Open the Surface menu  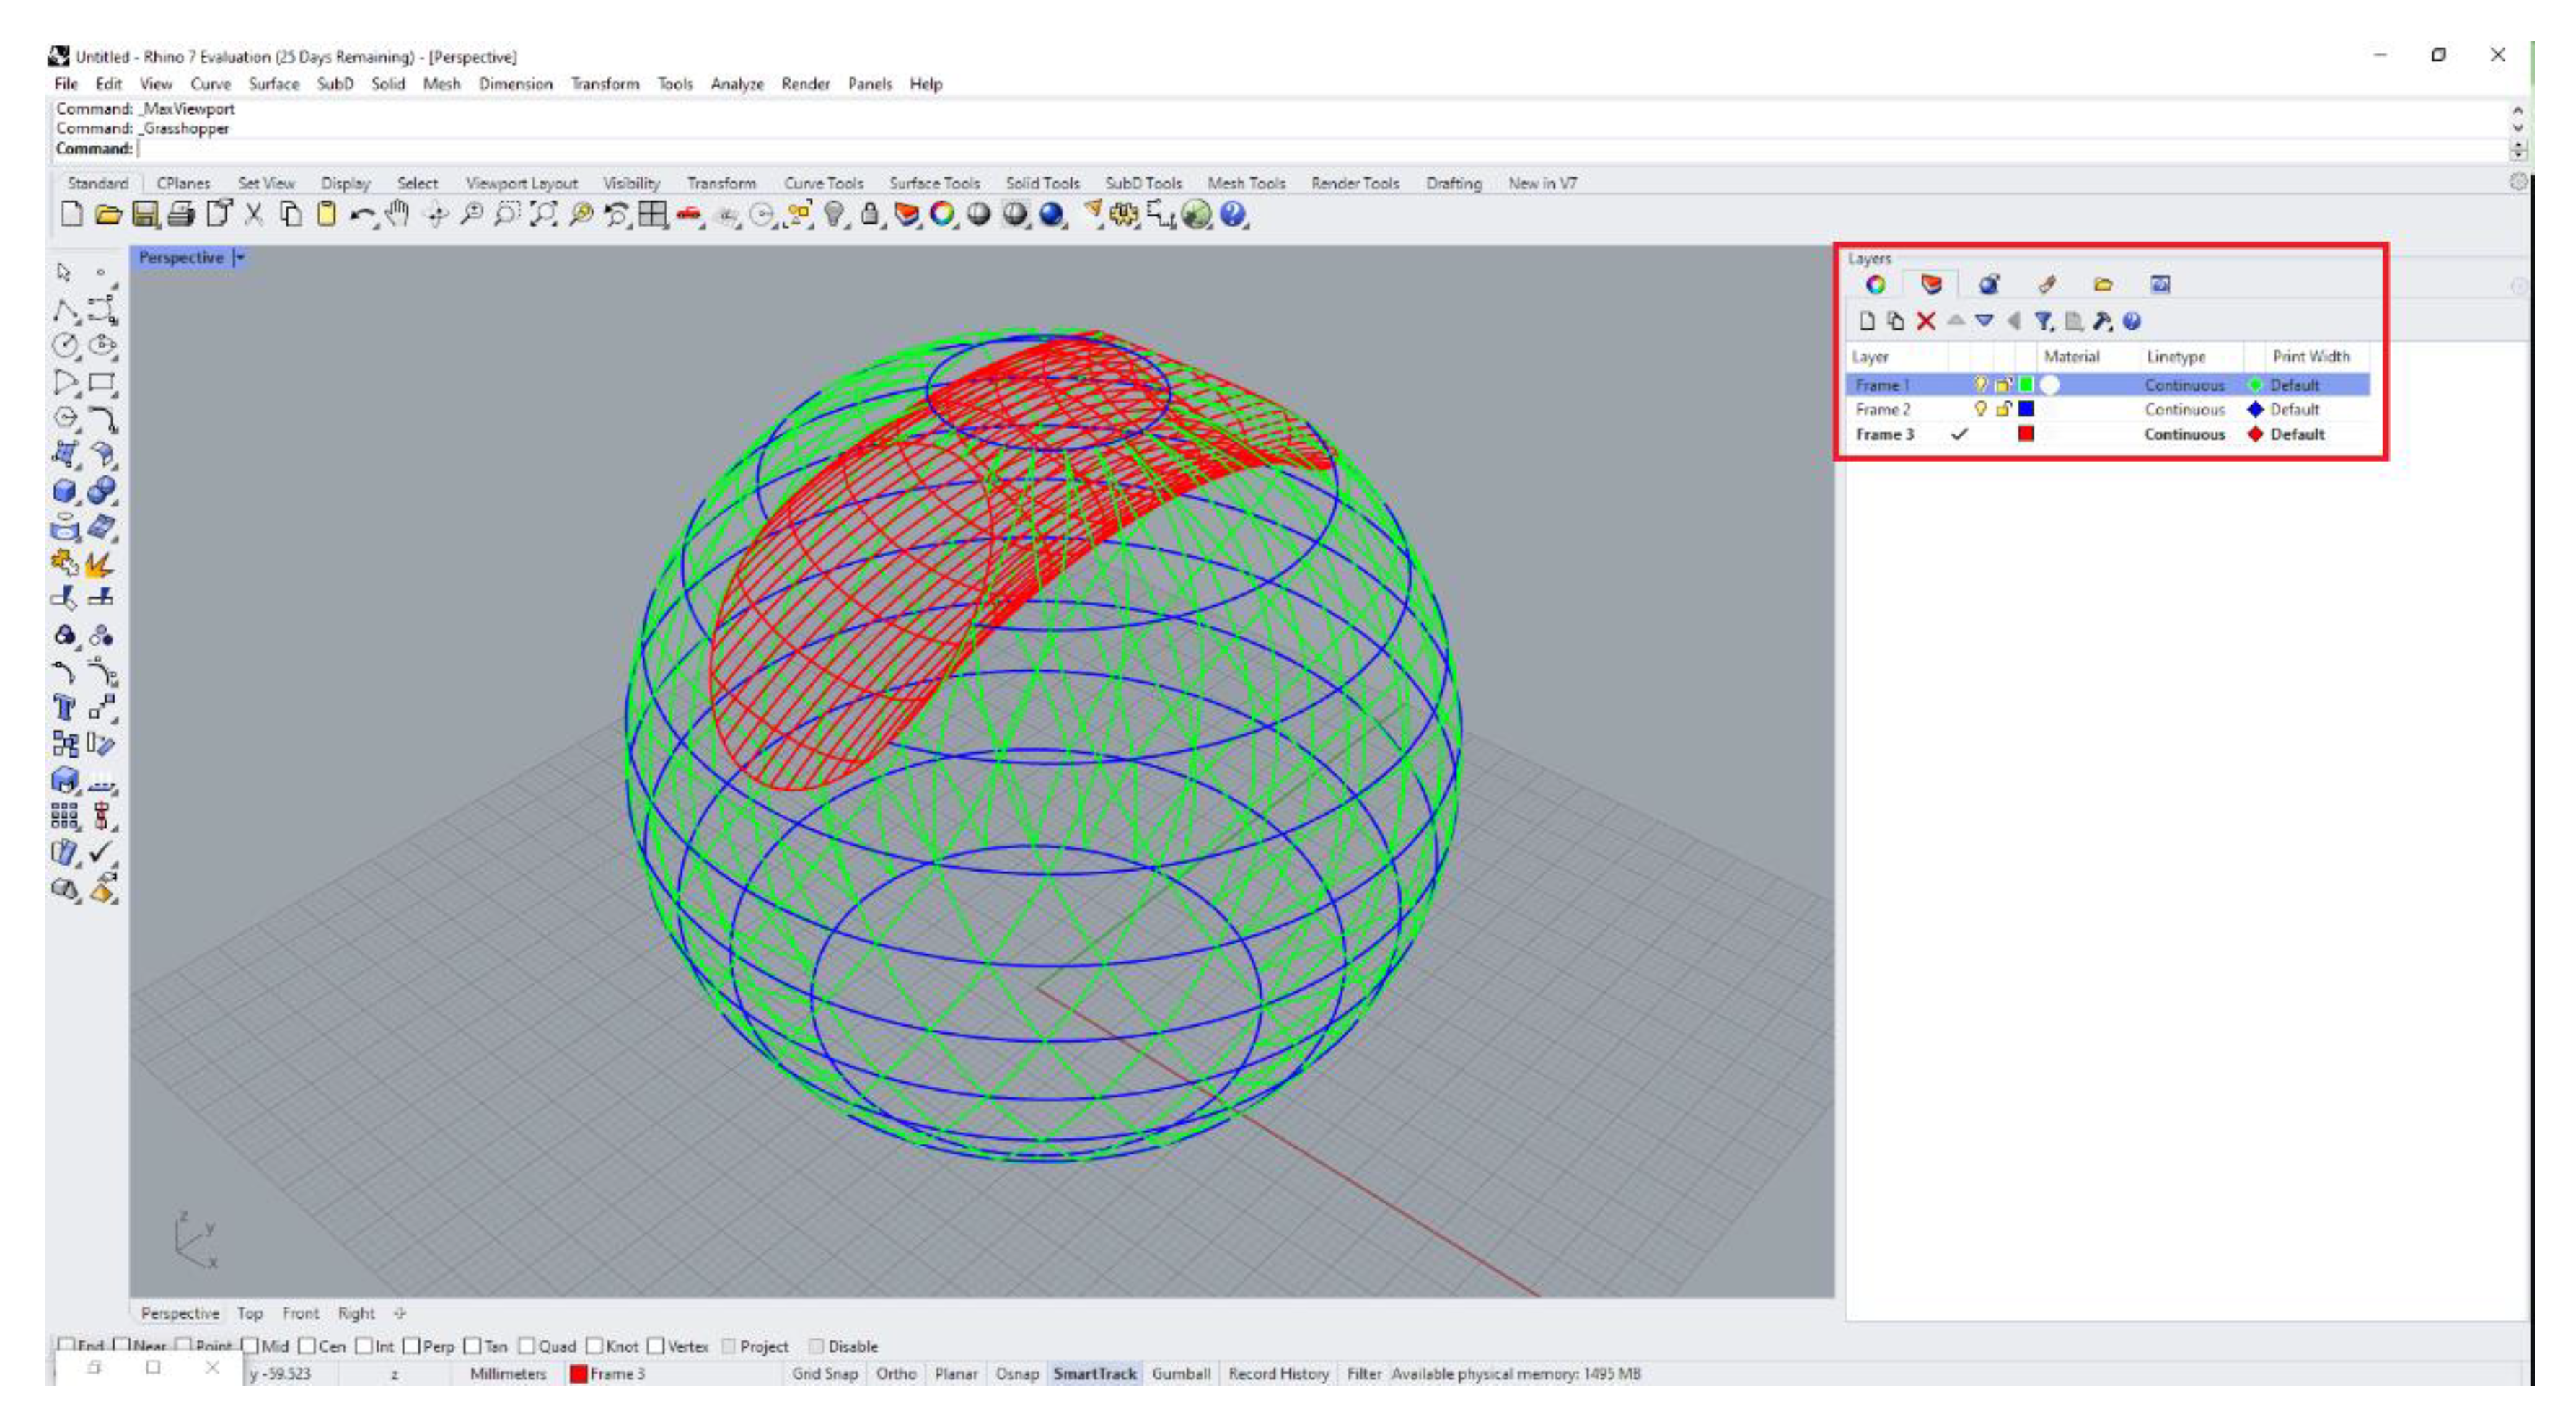273,84
